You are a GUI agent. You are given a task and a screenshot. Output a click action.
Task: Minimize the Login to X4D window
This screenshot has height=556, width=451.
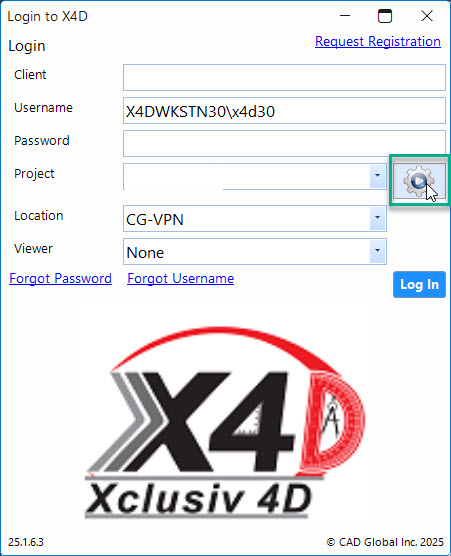pos(345,16)
